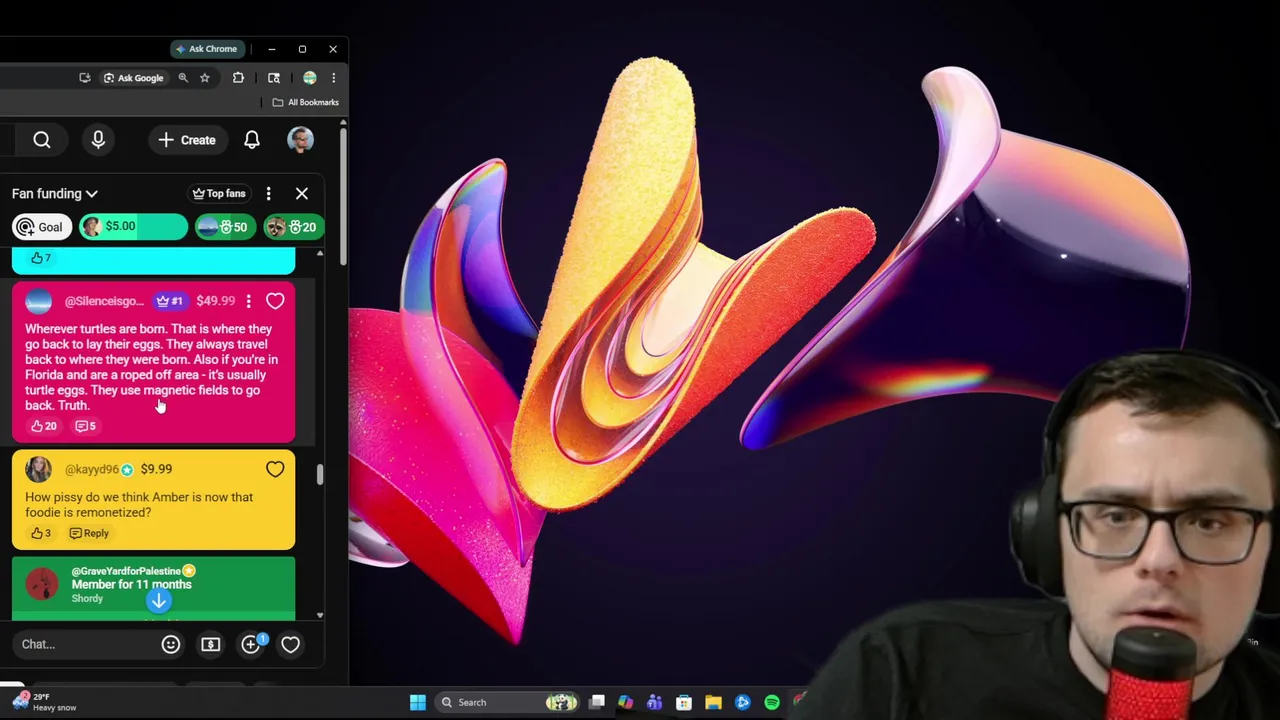Open the weather widget showing Heavy snow
This screenshot has height=720, width=1280.
45,702
